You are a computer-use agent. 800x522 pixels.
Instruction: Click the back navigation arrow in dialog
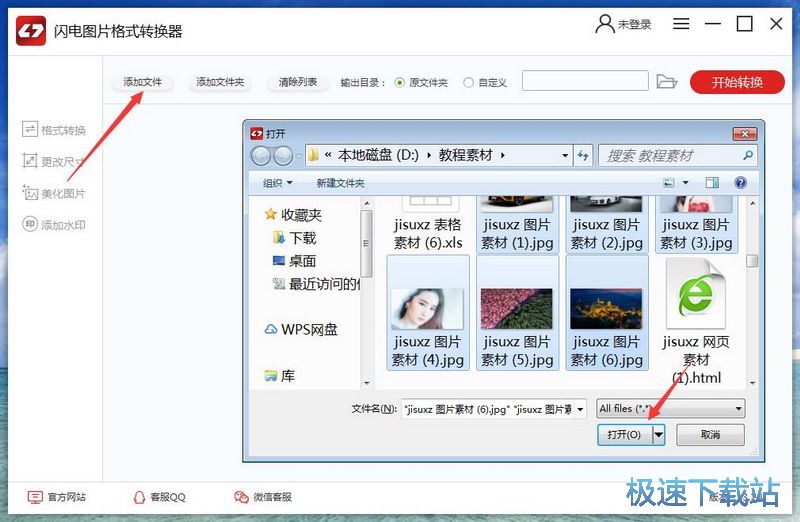(261, 156)
